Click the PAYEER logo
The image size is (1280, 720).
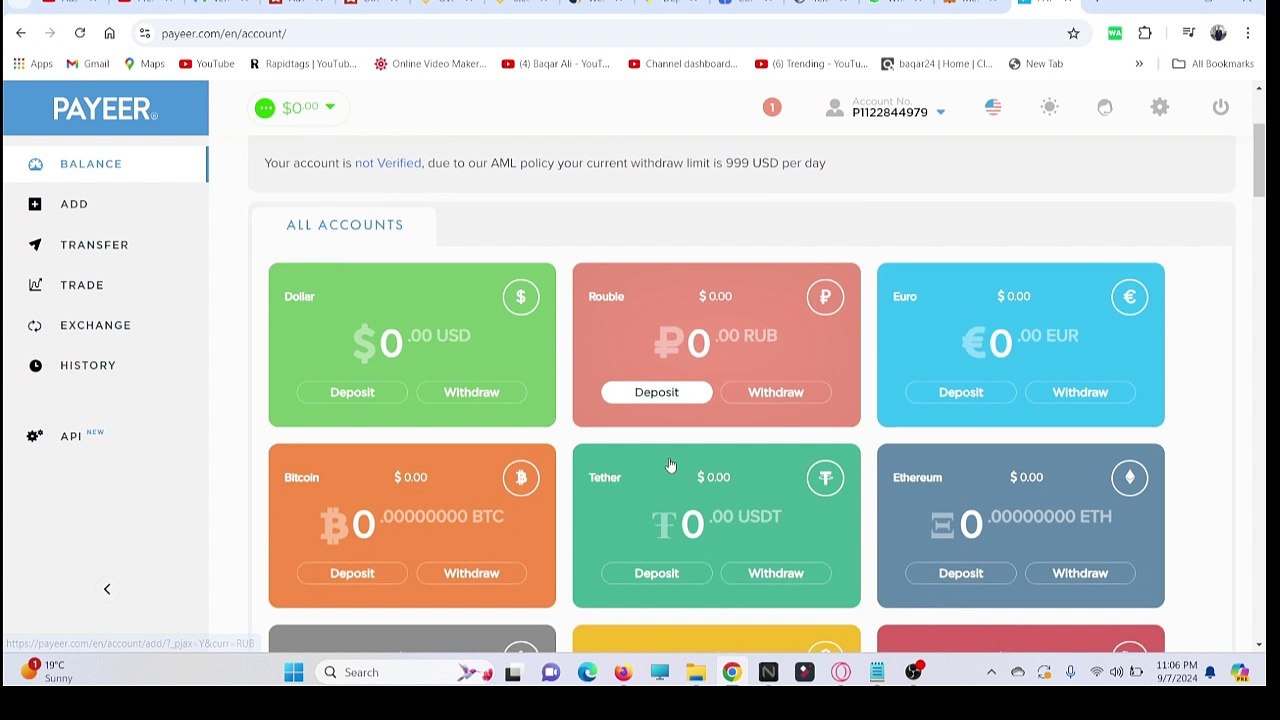tap(105, 109)
